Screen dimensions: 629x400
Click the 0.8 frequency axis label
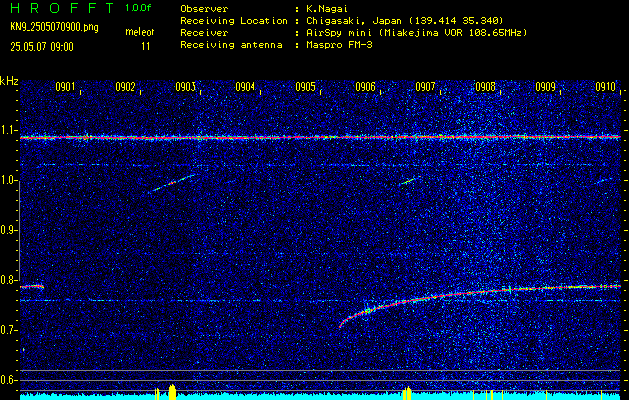pyautogui.click(x=8, y=280)
